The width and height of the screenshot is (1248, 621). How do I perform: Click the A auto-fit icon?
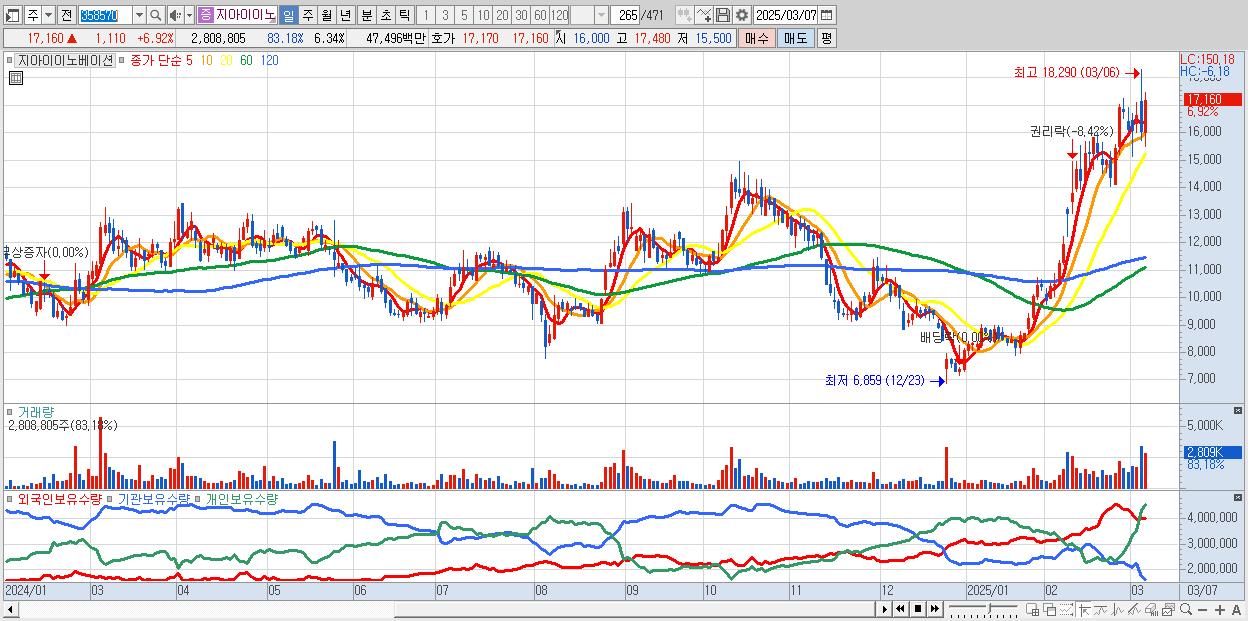point(1237,610)
